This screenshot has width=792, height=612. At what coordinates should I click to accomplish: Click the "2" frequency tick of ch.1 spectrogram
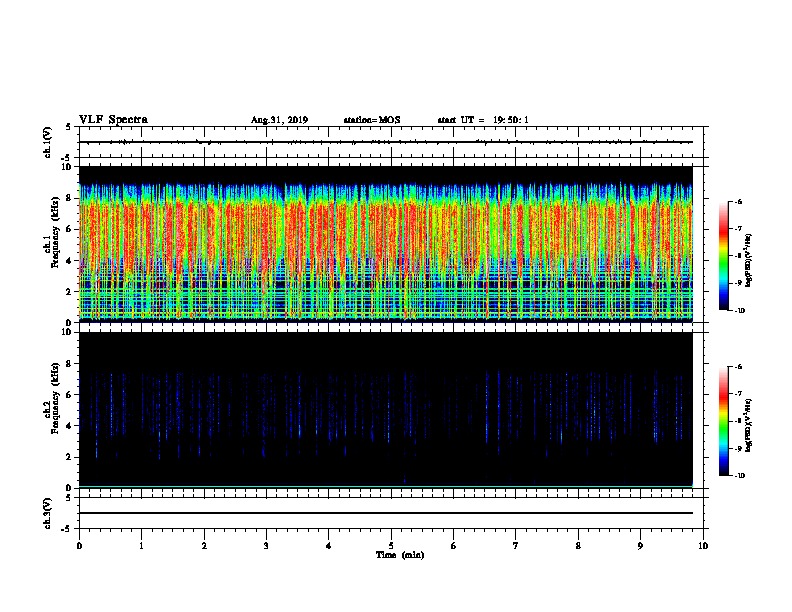pyautogui.click(x=69, y=291)
